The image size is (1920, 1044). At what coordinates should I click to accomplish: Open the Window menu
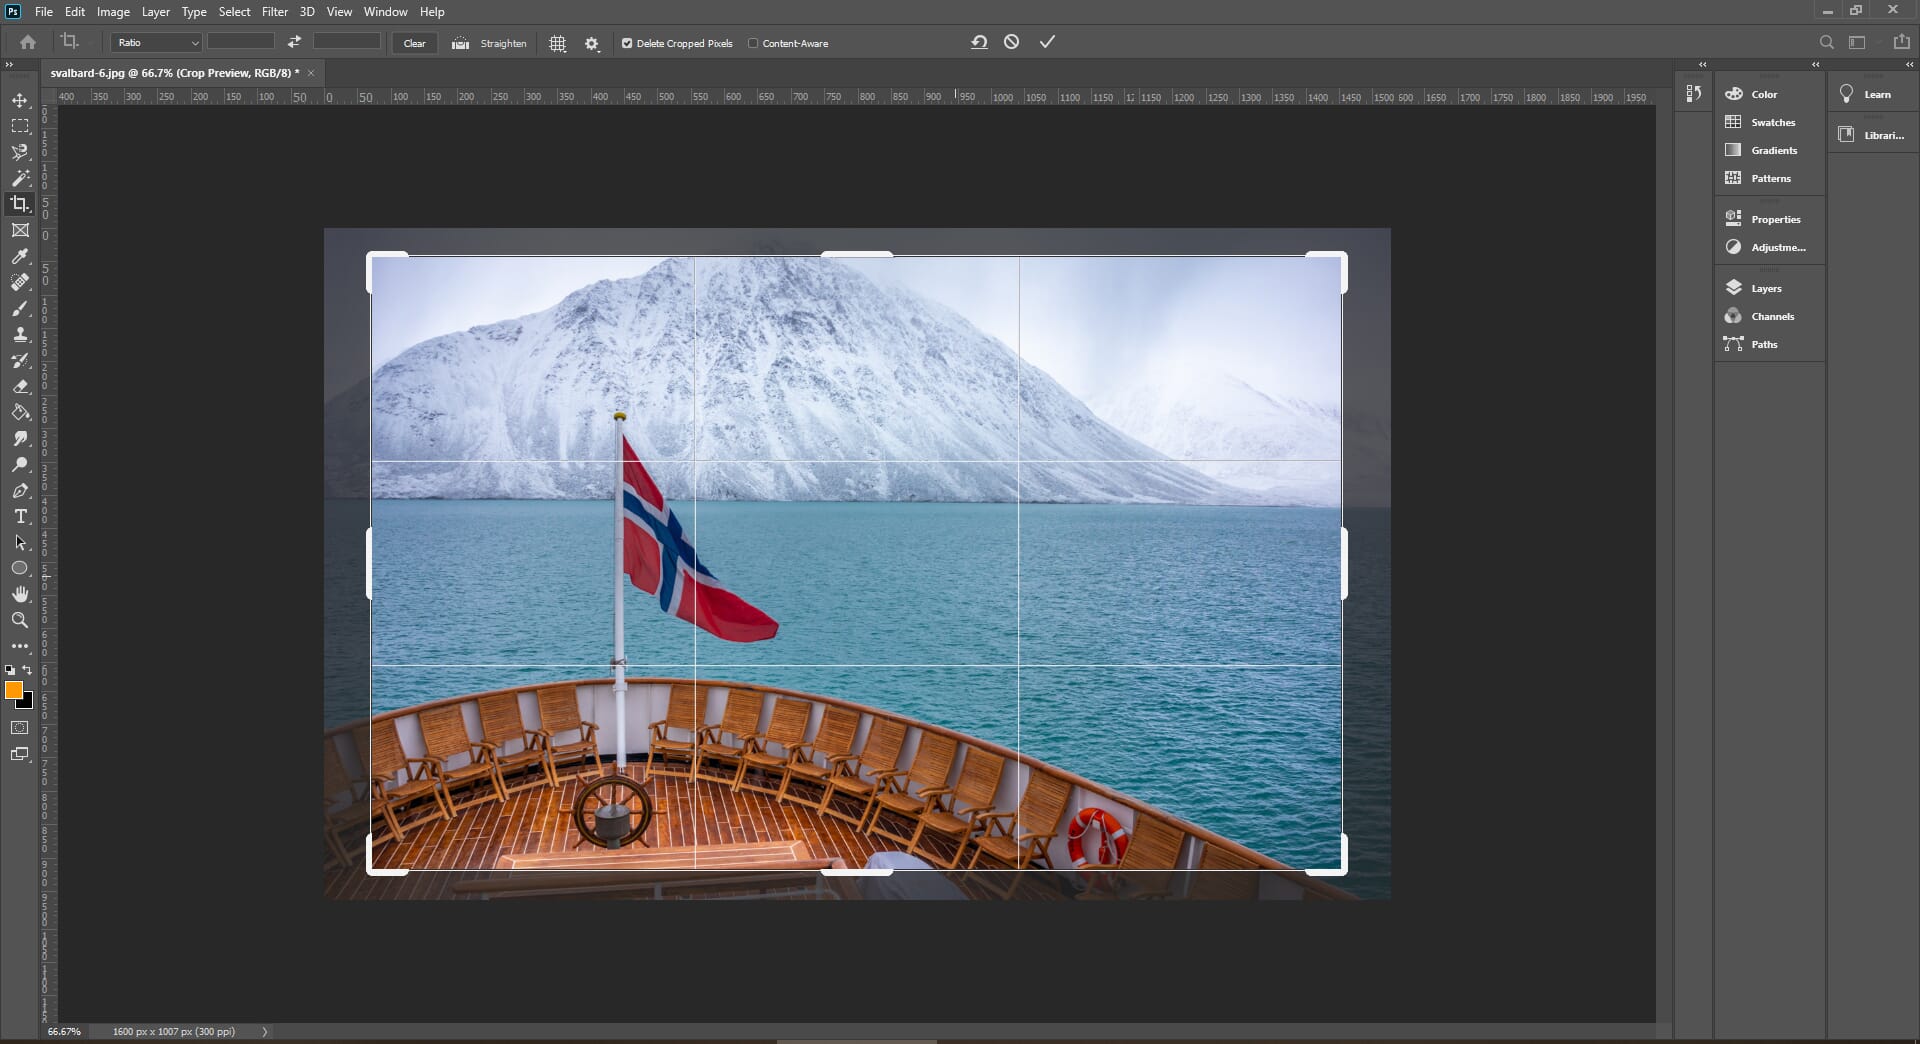tap(385, 12)
